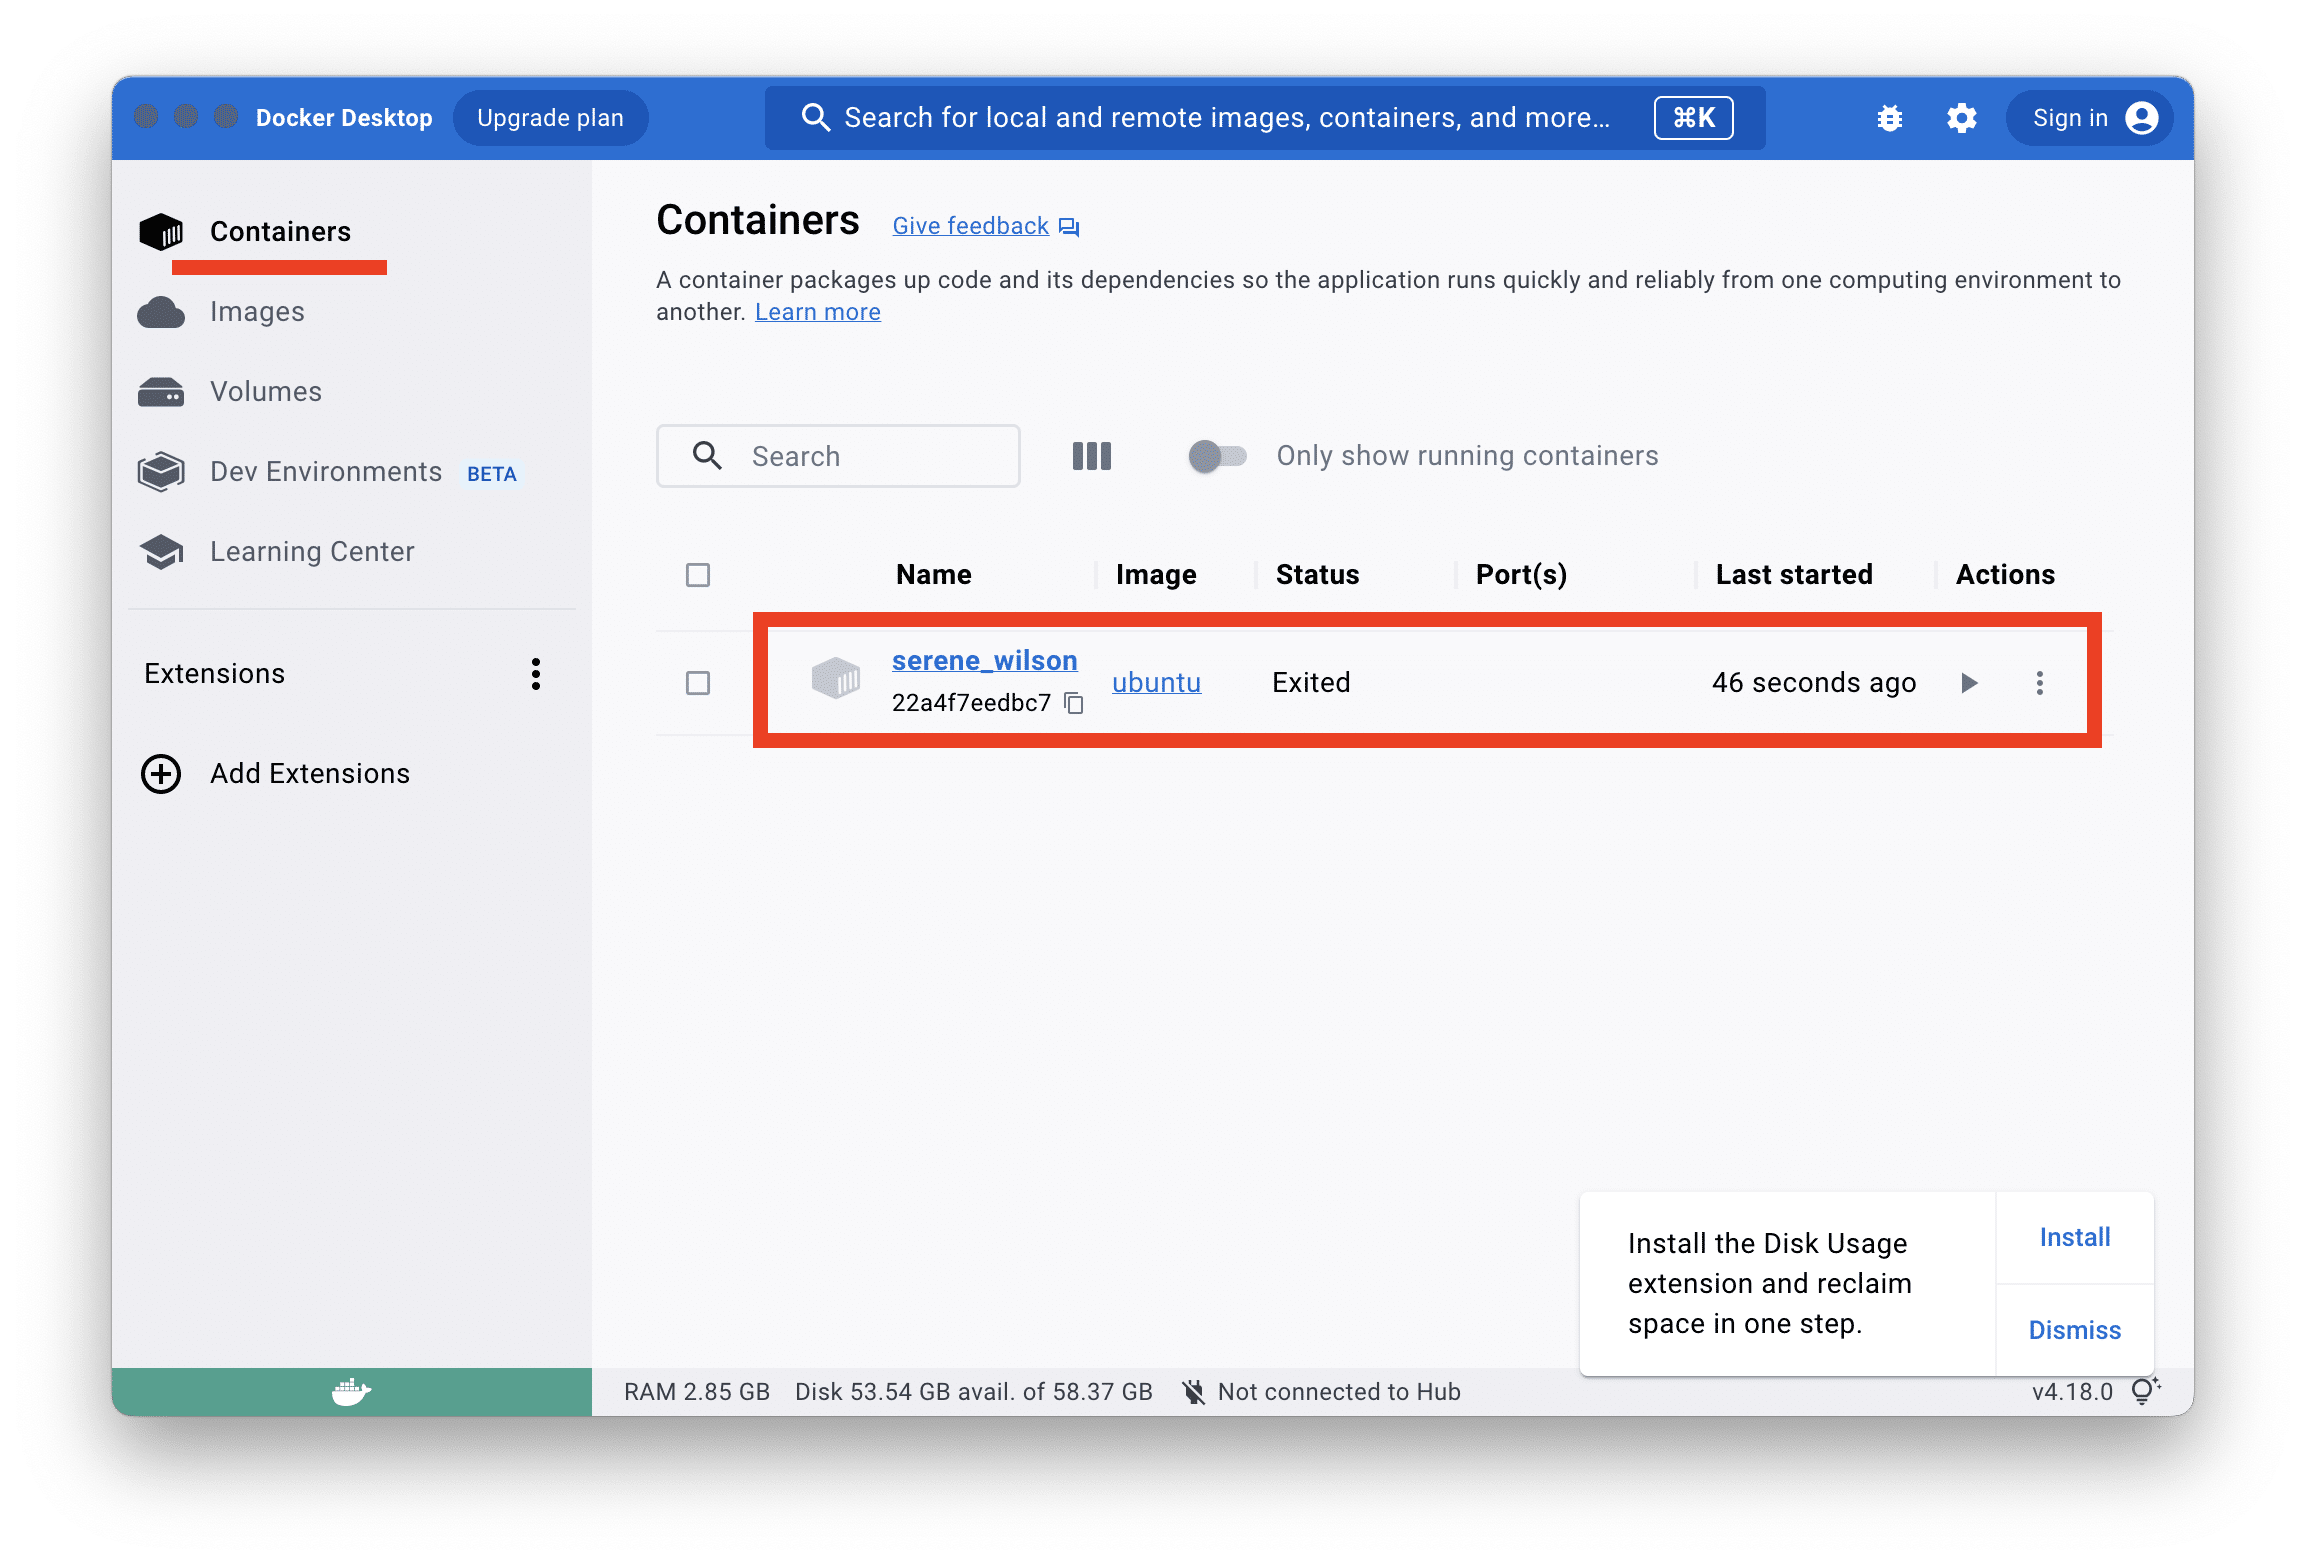Open the ubuntu image link
2306x1564 pixels.
(x=1156, y=683)
